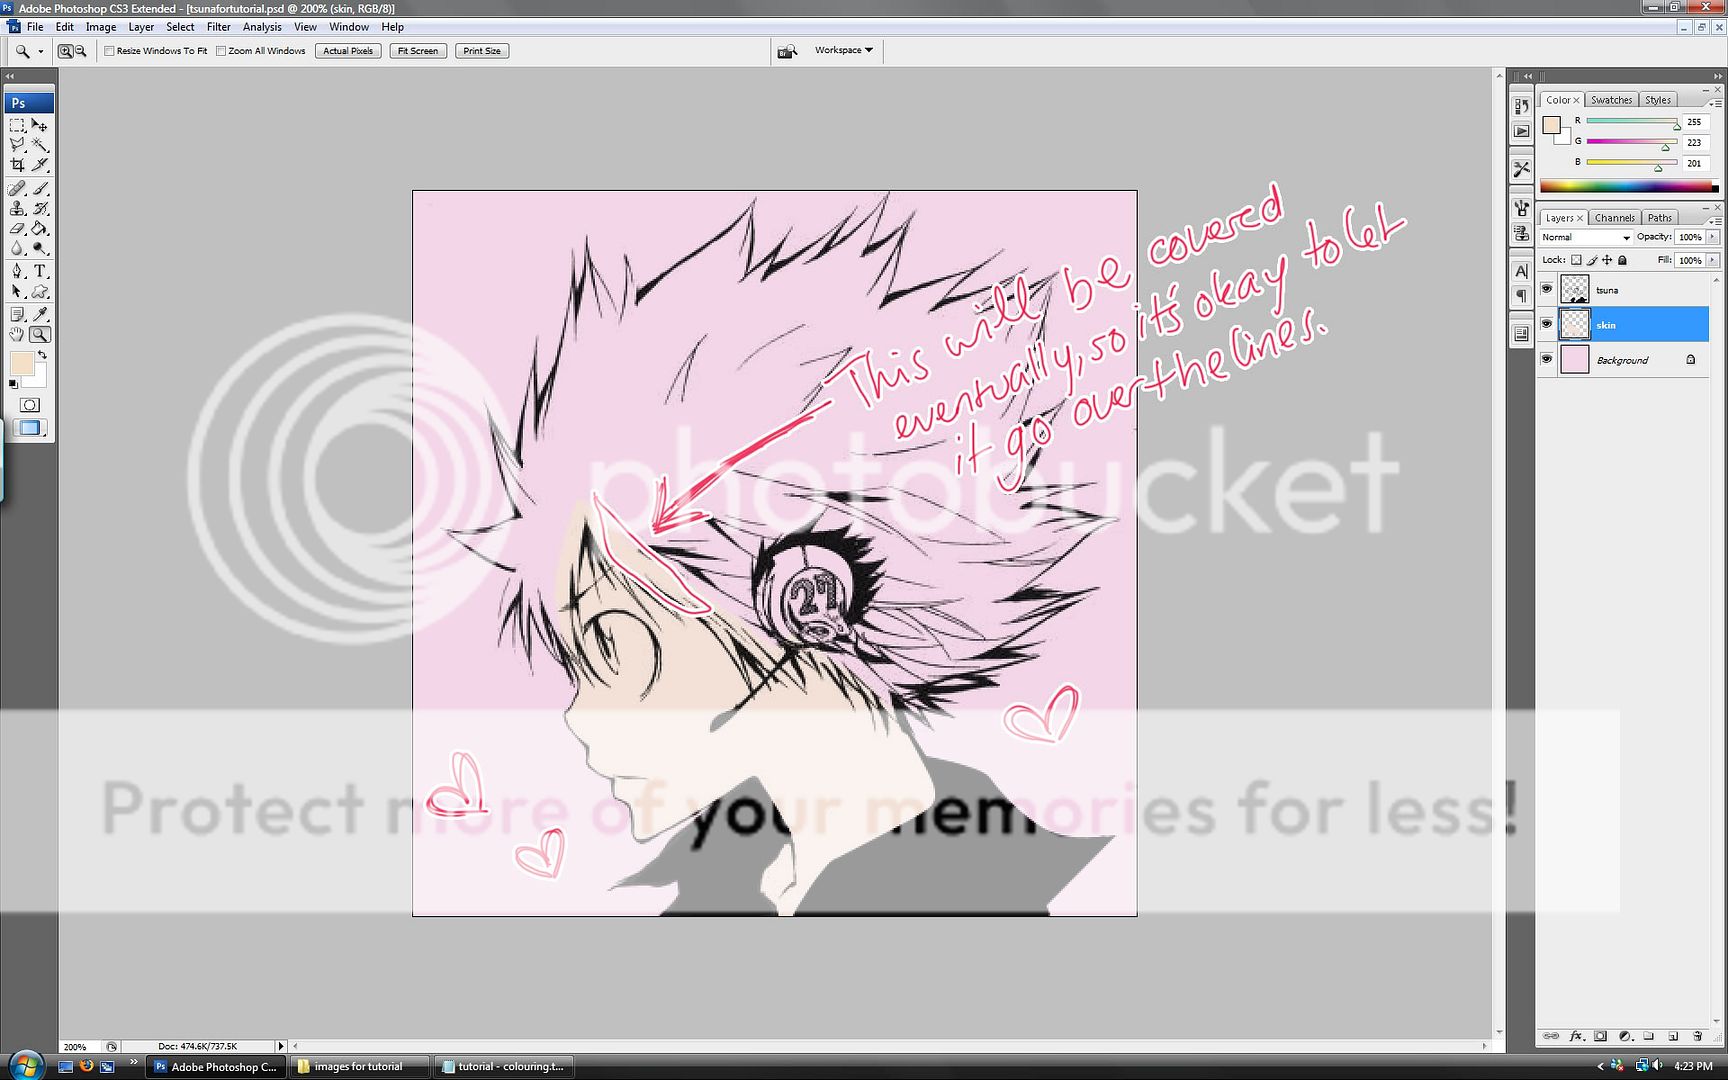Select the Horizontal Type tool
The height and width of the screenshot is (1080, 1728).
click(x=40, y=271)
